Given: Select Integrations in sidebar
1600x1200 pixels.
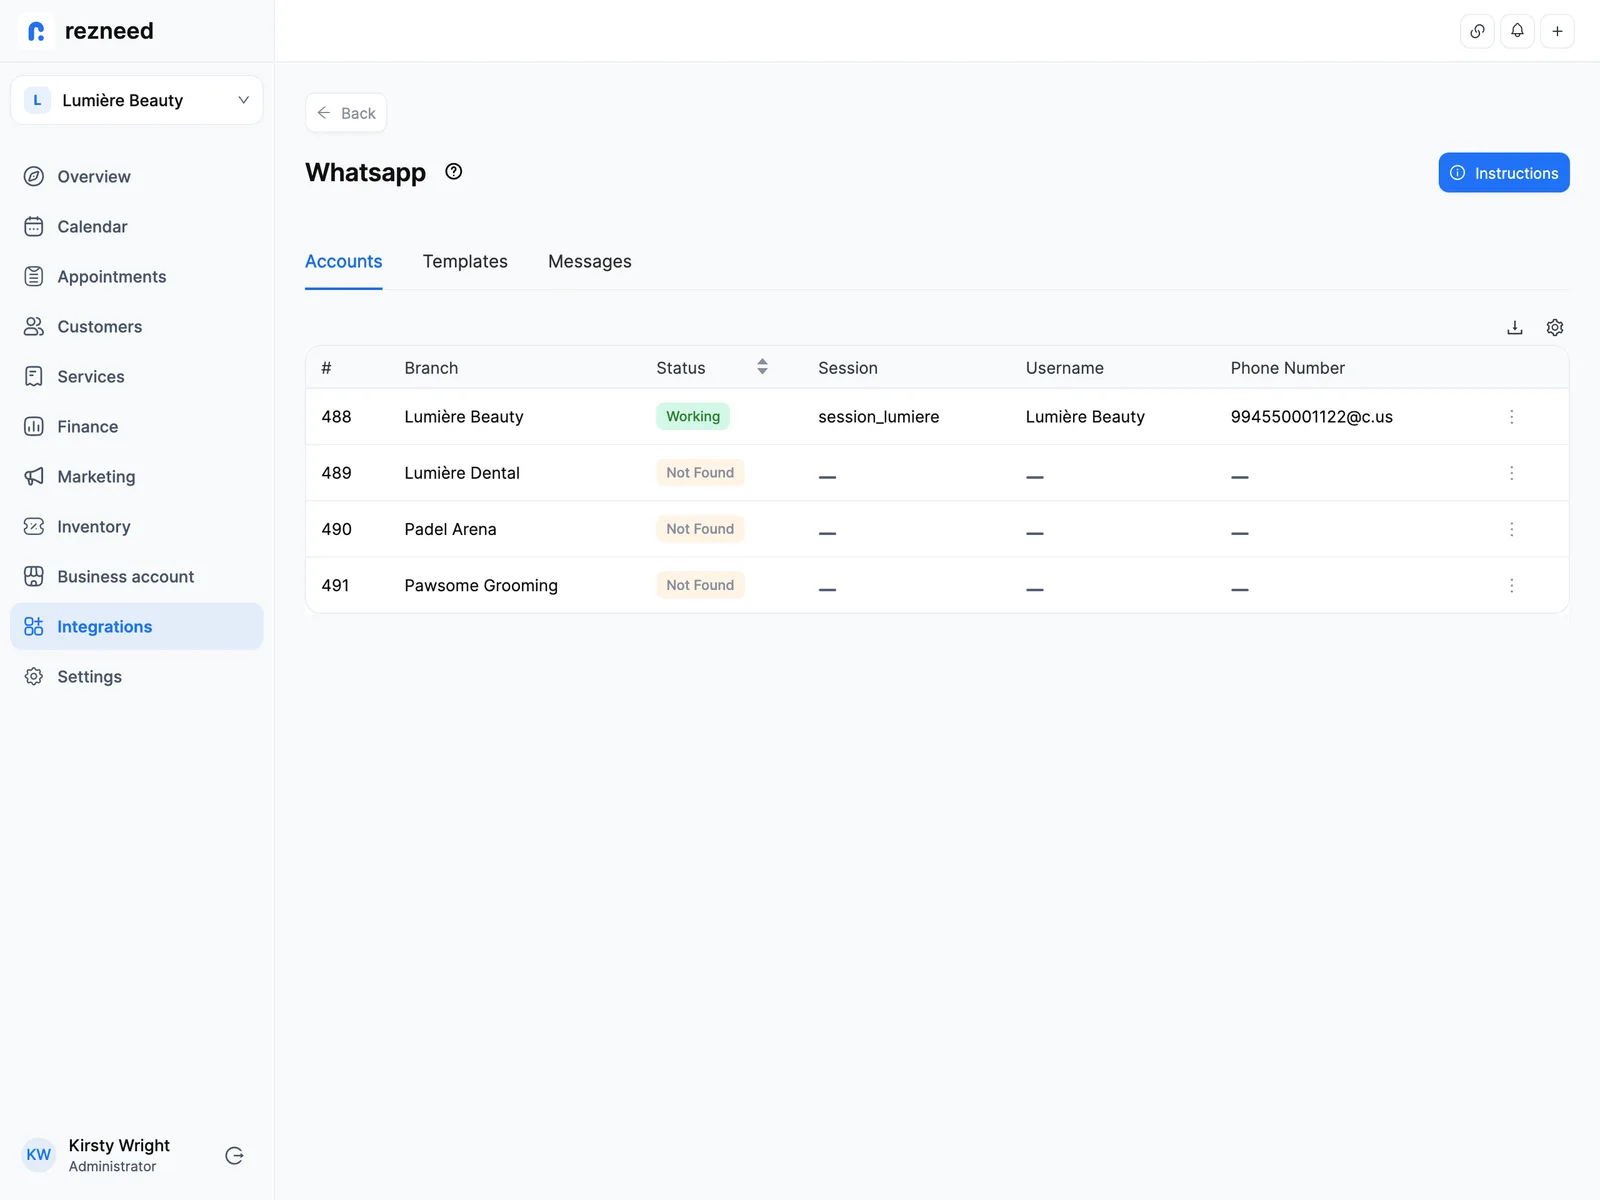Looking at the screenshot, I should point(137,627).
